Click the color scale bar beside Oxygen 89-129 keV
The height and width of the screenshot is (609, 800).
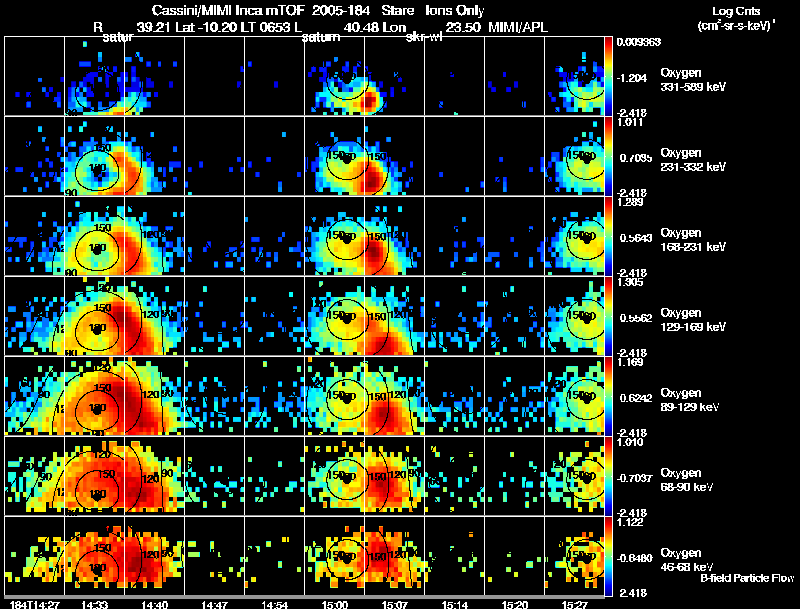click(608, 396)
